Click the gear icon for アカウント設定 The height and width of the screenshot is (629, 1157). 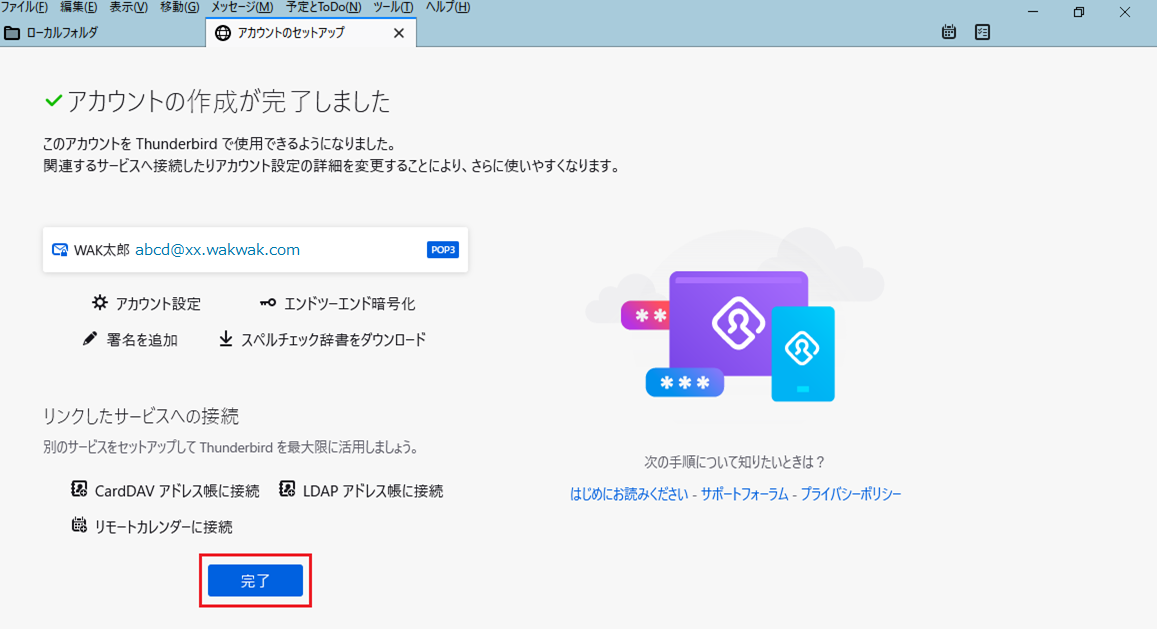100,302
